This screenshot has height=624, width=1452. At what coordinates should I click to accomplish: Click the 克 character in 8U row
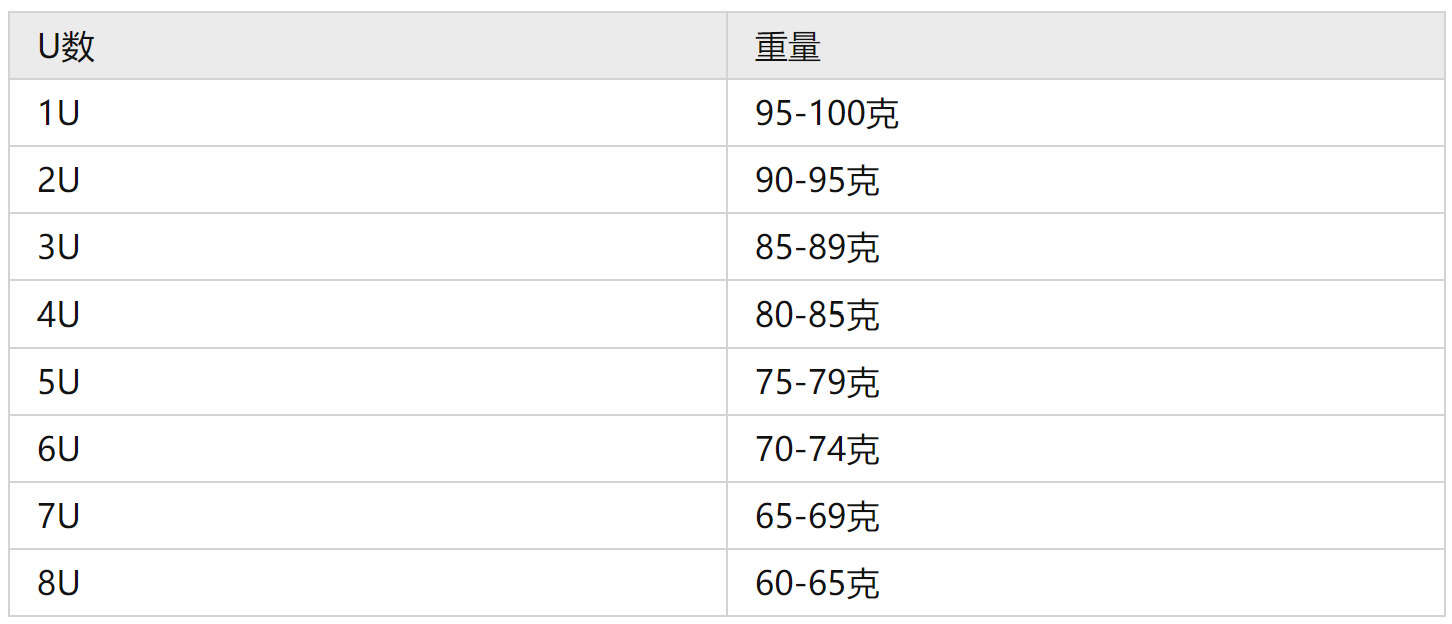pos(863,584)
